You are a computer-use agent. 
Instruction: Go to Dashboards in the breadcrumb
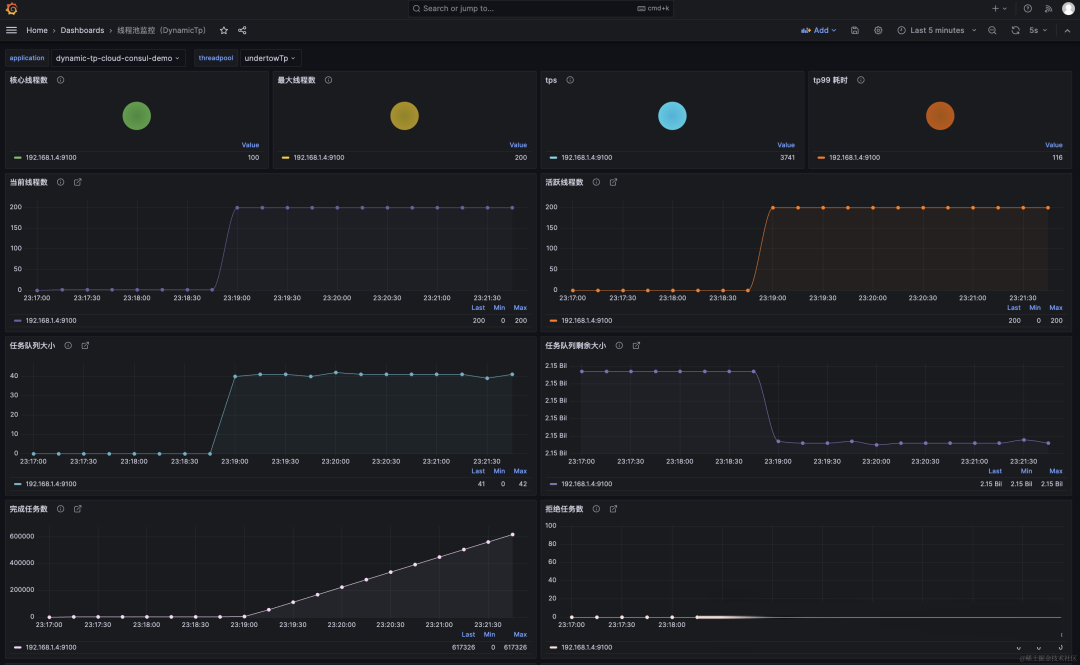[x=82, y=30]
